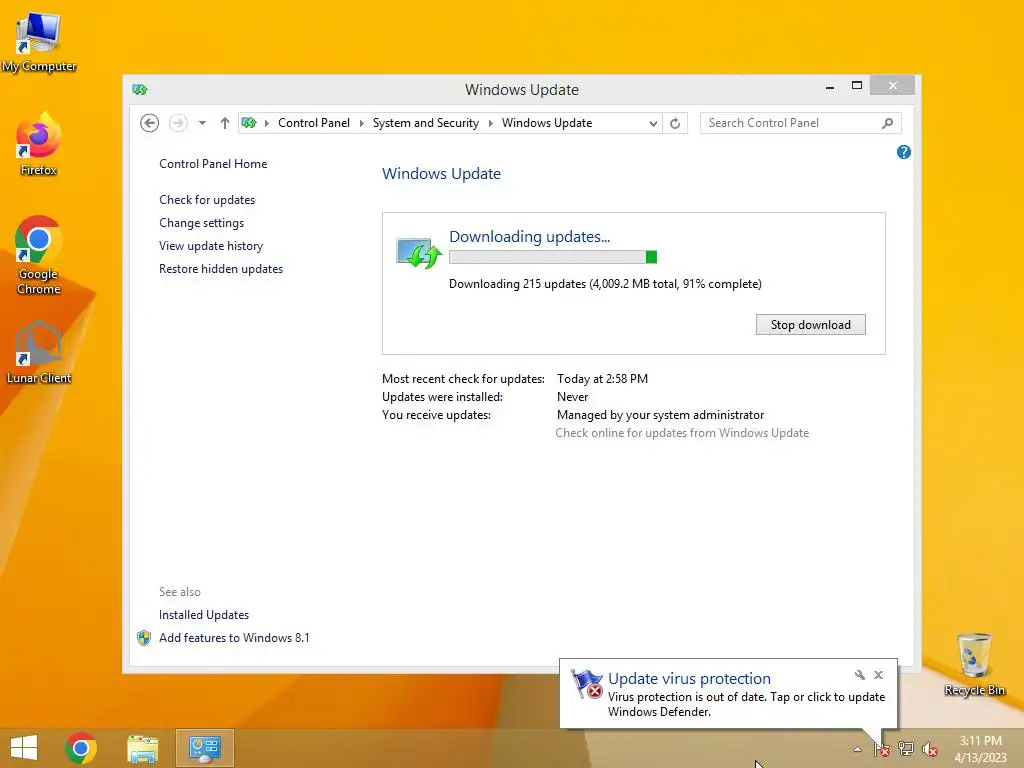Dismiss the virus protection notification
Image resolution: width=1024 pixels, height=768 pixels.
pyautogui.click(x=878, y=675)
